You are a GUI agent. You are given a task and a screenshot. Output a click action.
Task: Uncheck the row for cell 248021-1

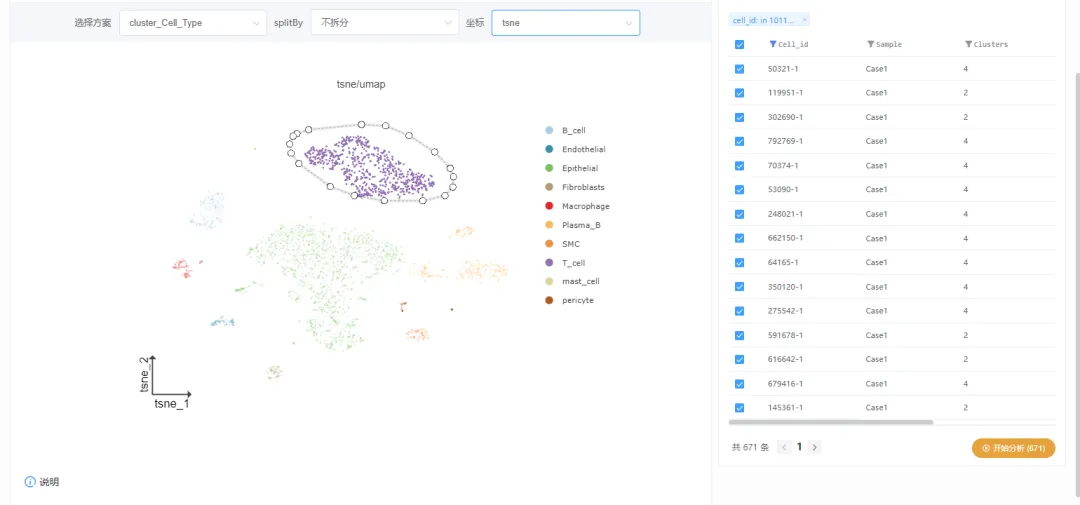pos(740,214)
